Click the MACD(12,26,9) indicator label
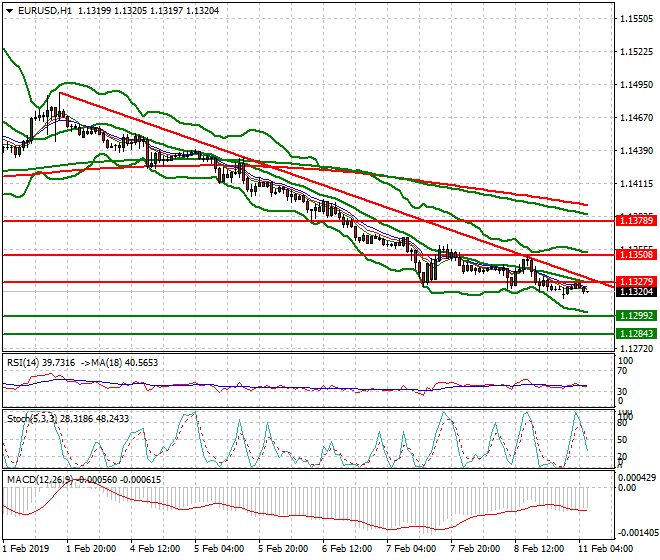660x560 pixels. [40, 480]
